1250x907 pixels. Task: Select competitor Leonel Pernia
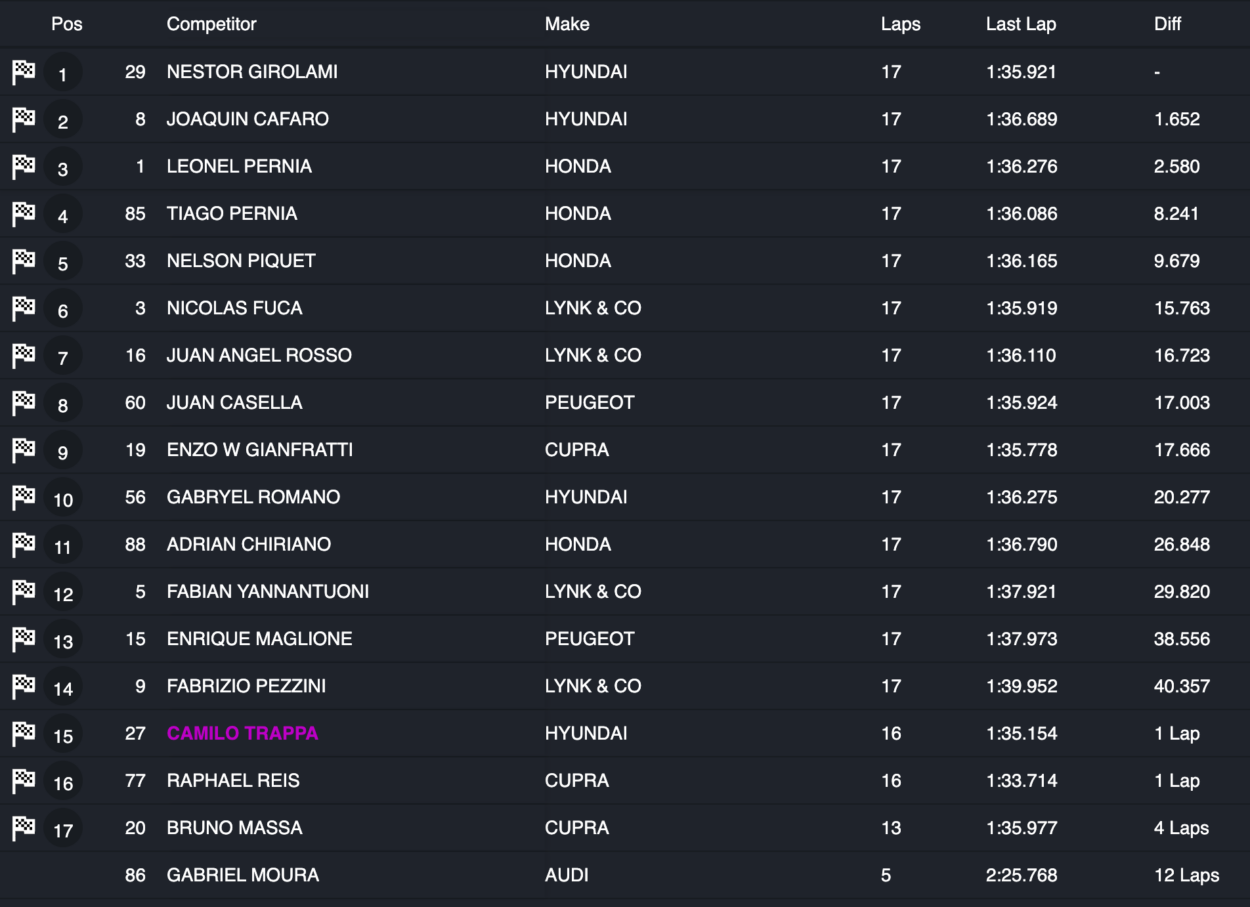(x=239, y=166)
